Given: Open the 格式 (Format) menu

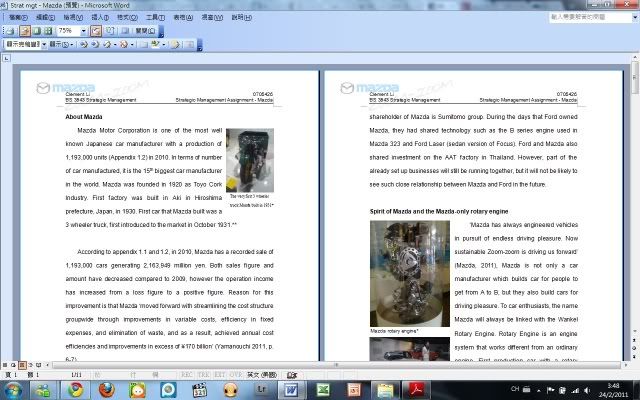Looking at the screenshot, I should (127, 18).
